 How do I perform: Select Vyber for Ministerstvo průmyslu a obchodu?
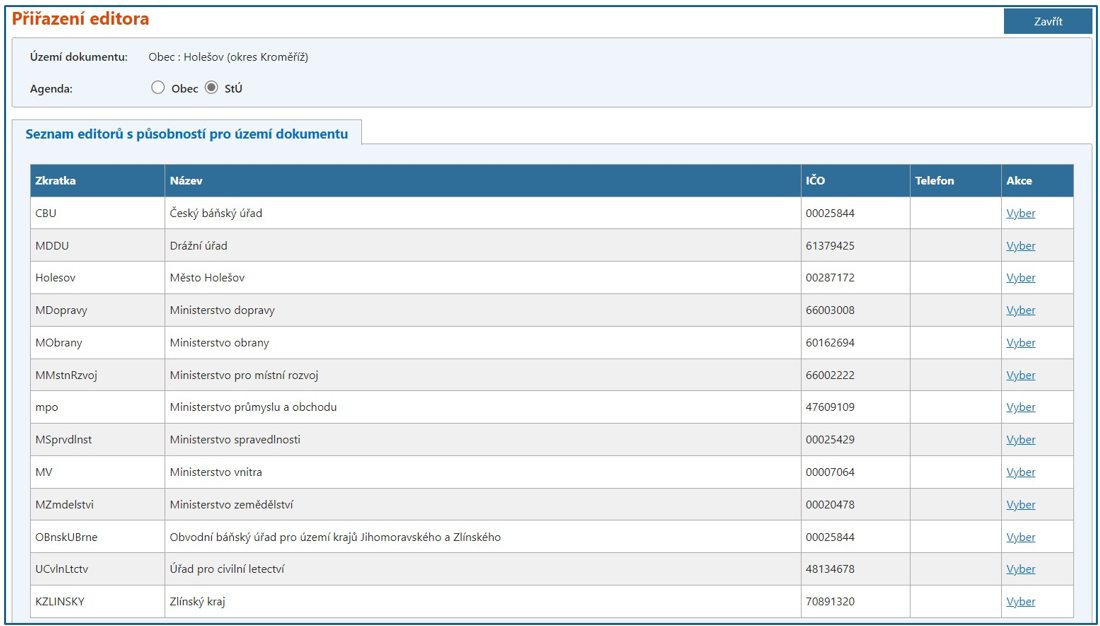[1020, 407]
